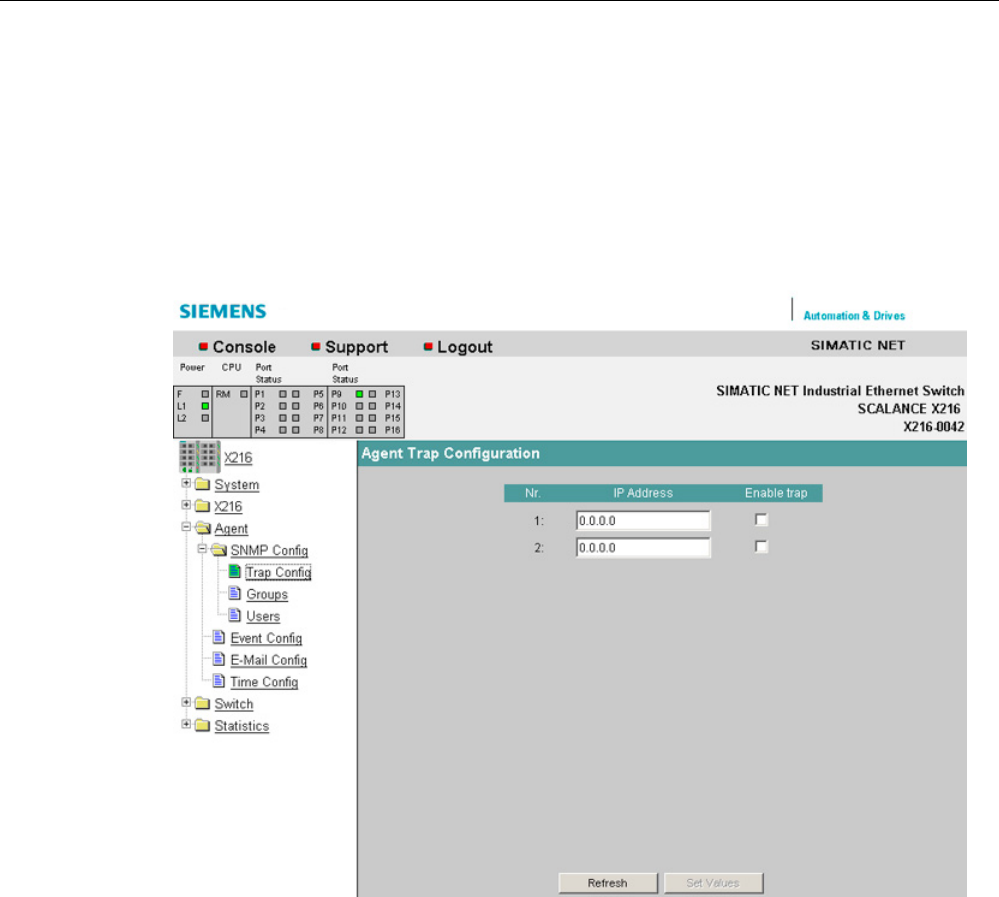Viewport: 999px width, 897px height.
Task: Click the Automation & Drives link
Action: coord(854,315)
